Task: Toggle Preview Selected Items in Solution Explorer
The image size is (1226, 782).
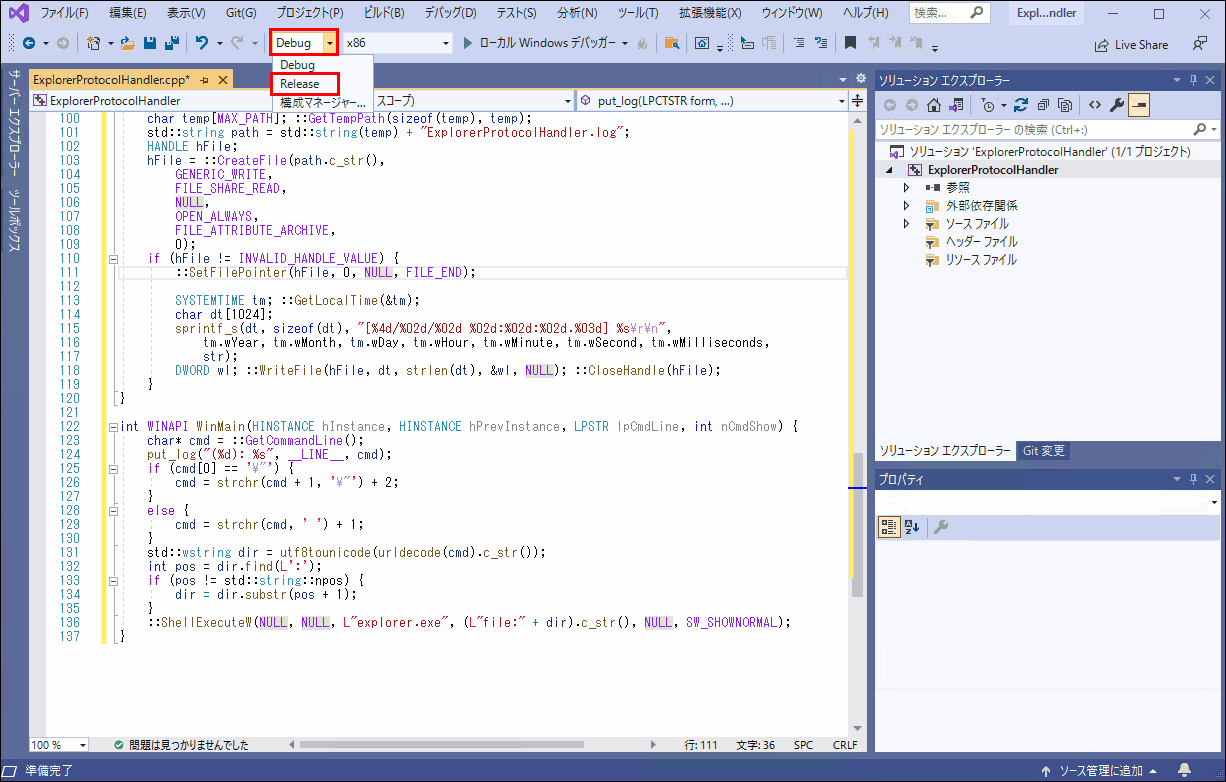Action: (x=1139, y=105)
